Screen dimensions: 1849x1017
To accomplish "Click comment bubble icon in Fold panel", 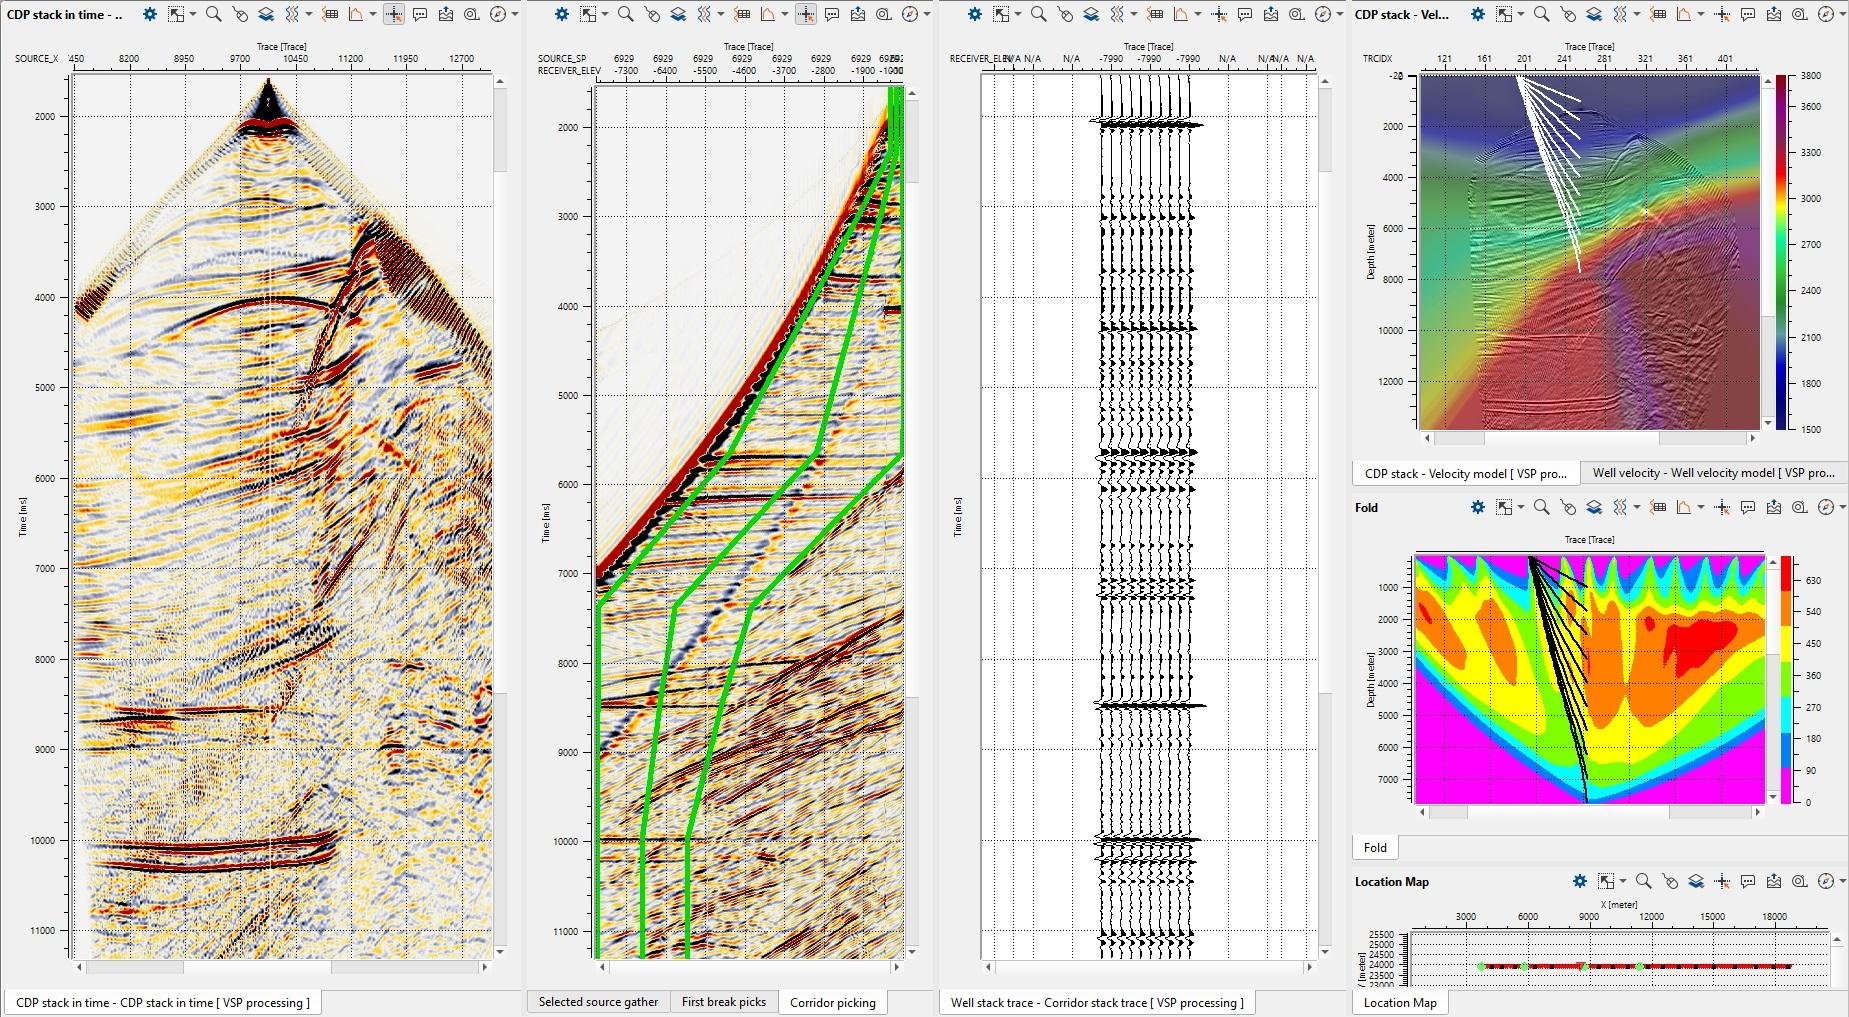I will [1748, 508].
